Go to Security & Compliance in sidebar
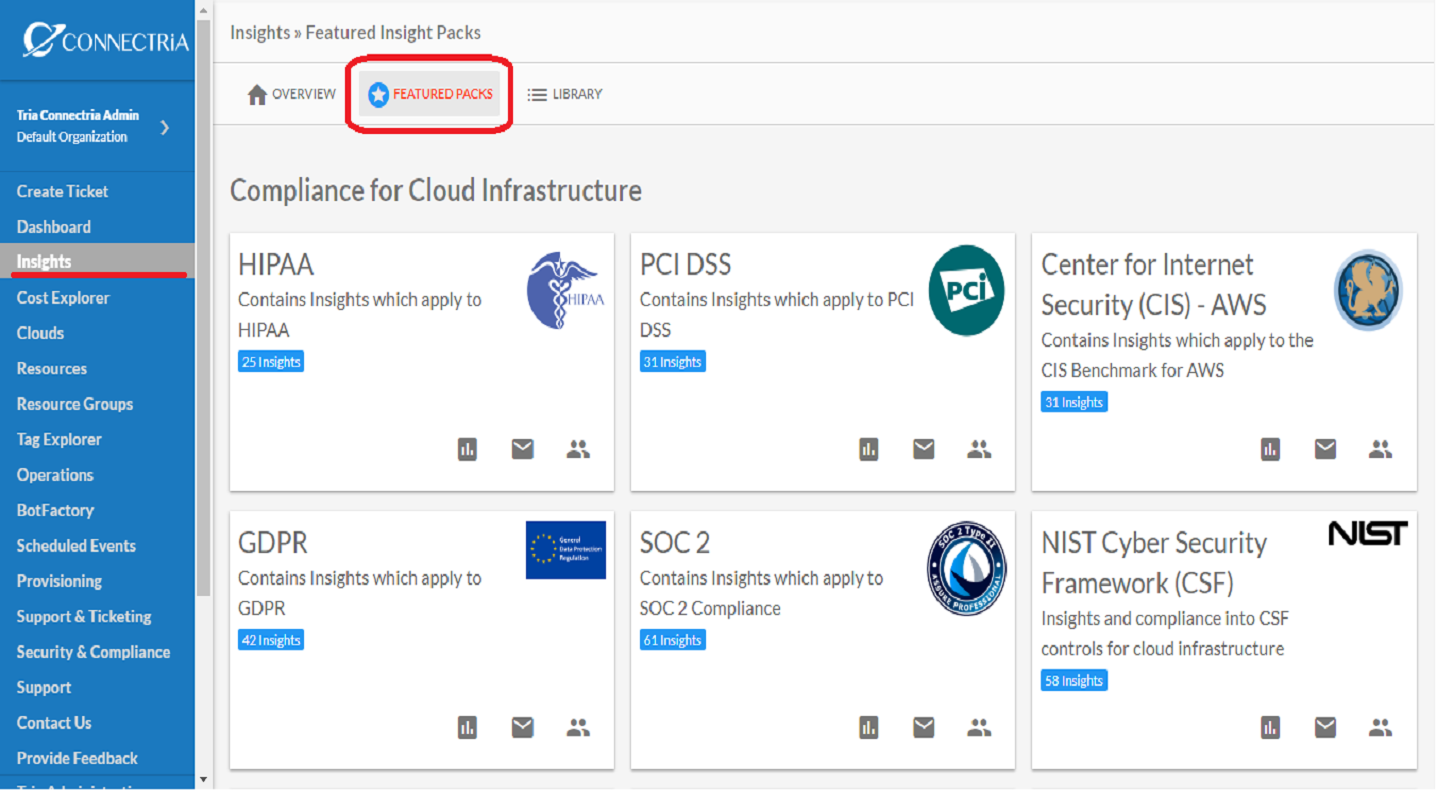 (x=93, y=652)
